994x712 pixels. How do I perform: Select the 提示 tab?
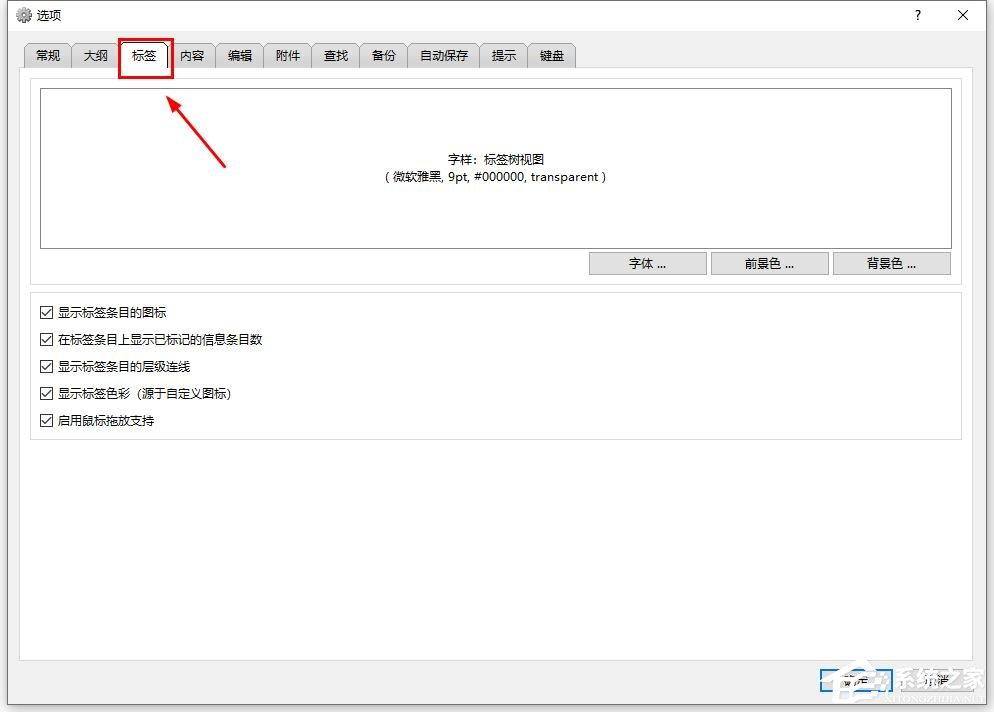(x=504, y=56)
